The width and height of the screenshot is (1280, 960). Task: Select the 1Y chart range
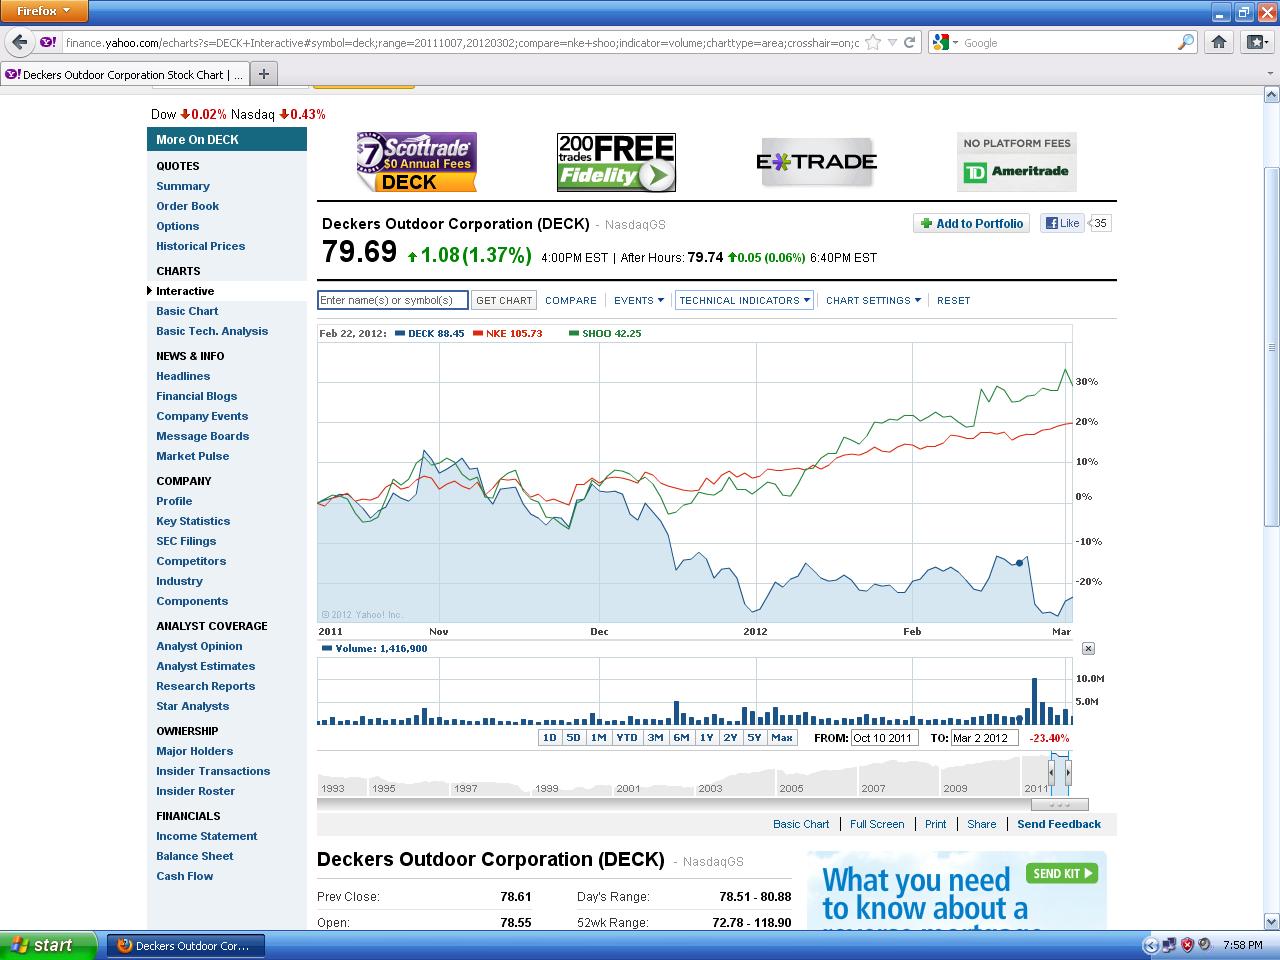coord(706,738)
